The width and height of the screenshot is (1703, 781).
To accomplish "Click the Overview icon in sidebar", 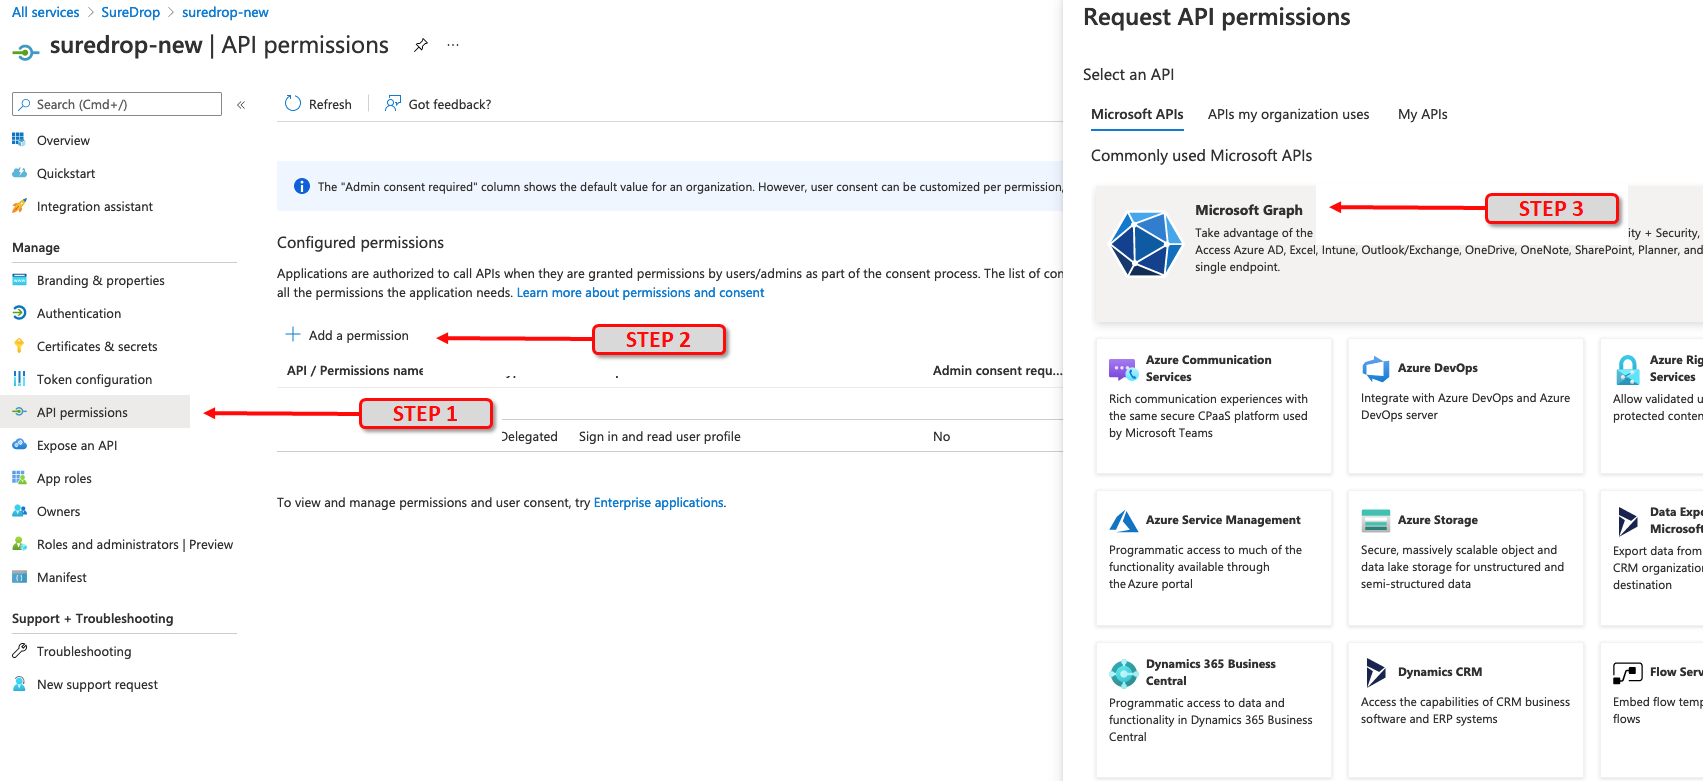I will pos(19,140).
